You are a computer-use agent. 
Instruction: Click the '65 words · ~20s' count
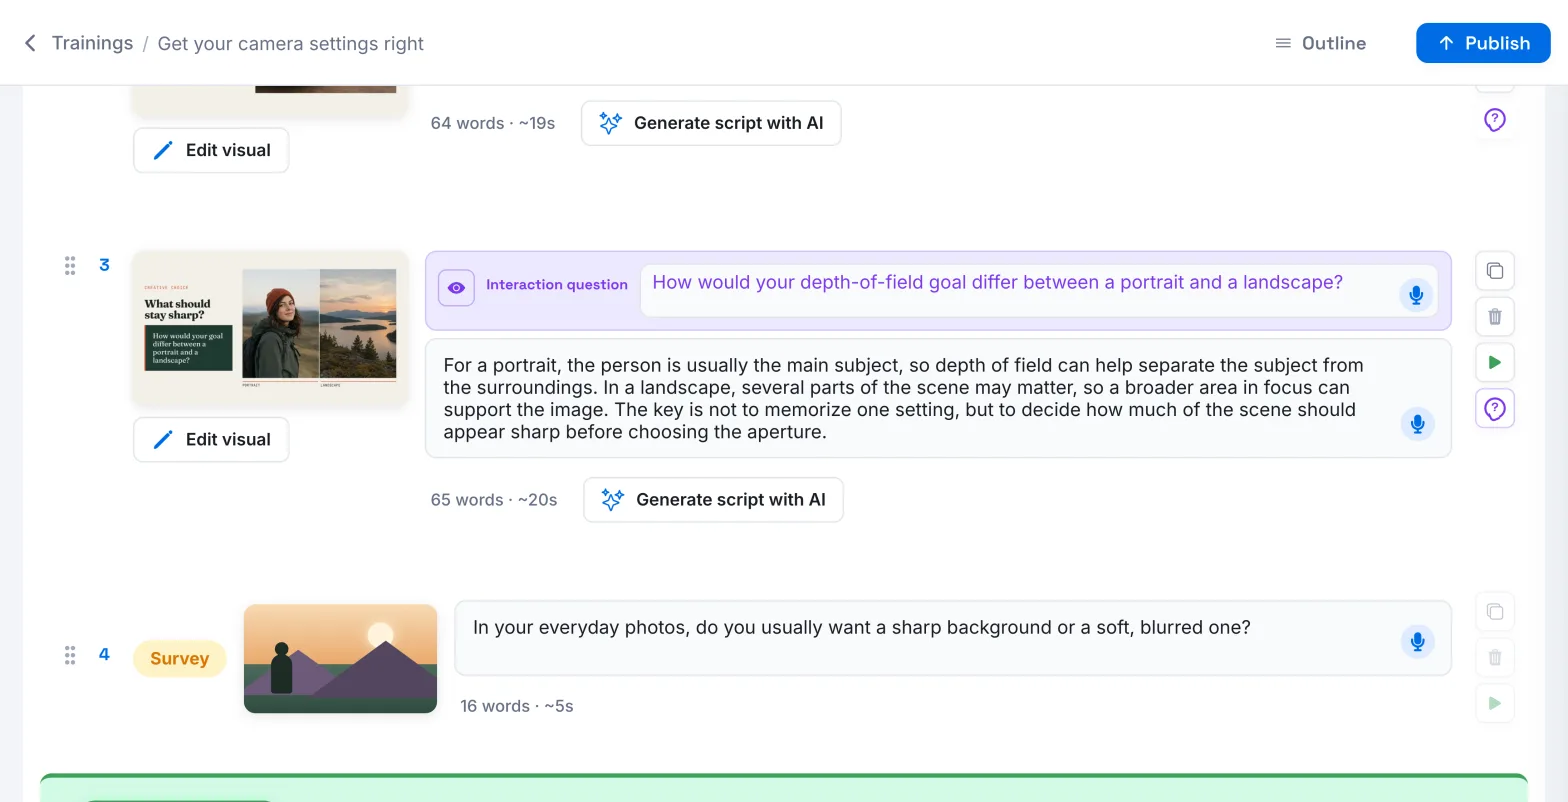click(494, 500)
